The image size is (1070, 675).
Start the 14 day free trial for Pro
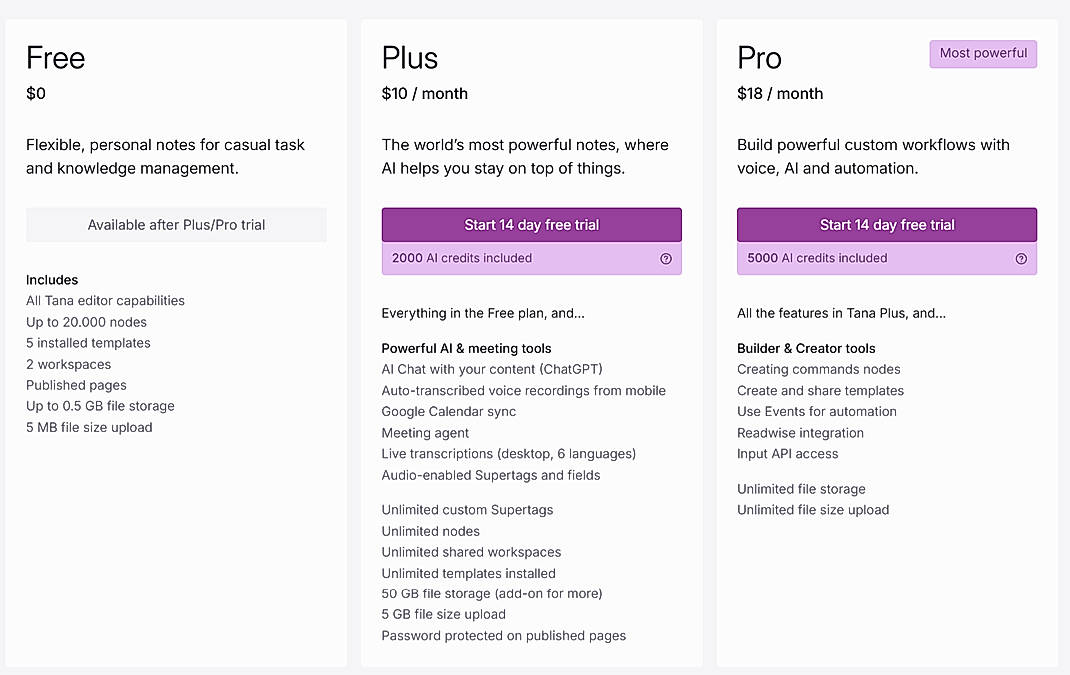click(886, 224)
